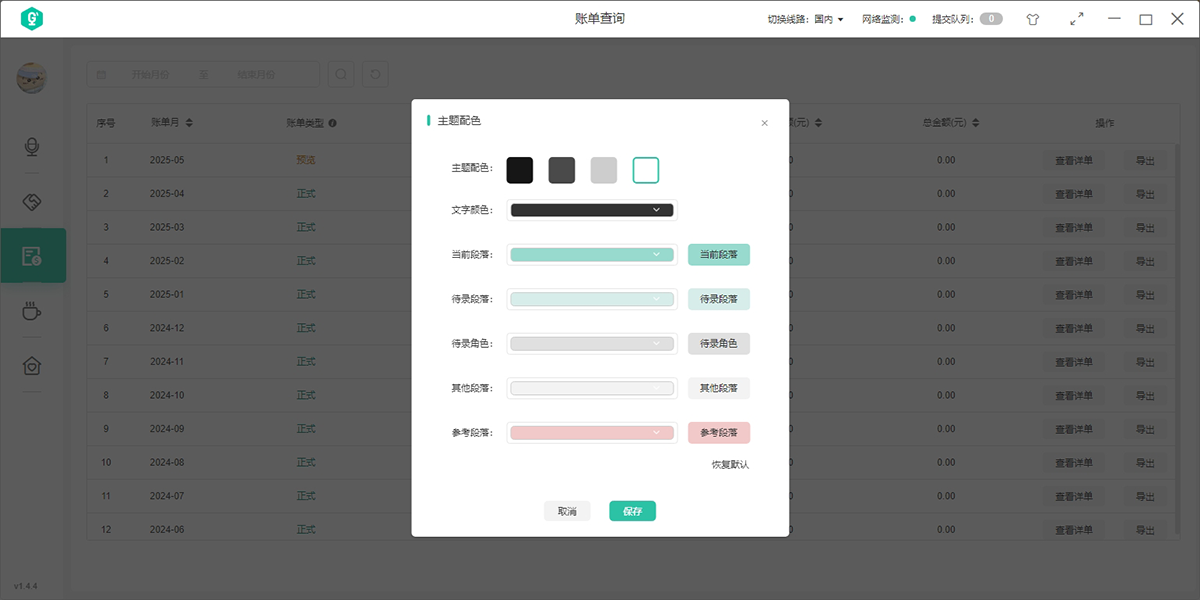Open the handshake cooperation page from sidebar
1200x600 pixels.
pos(32,200)
